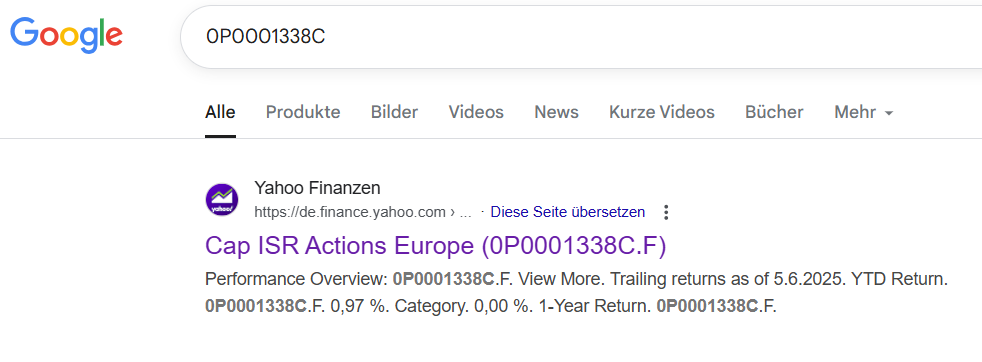Open the Cap ISR Actions Europe result title
The width and height of the screenshot is (982, 362).
pos(436,246)
